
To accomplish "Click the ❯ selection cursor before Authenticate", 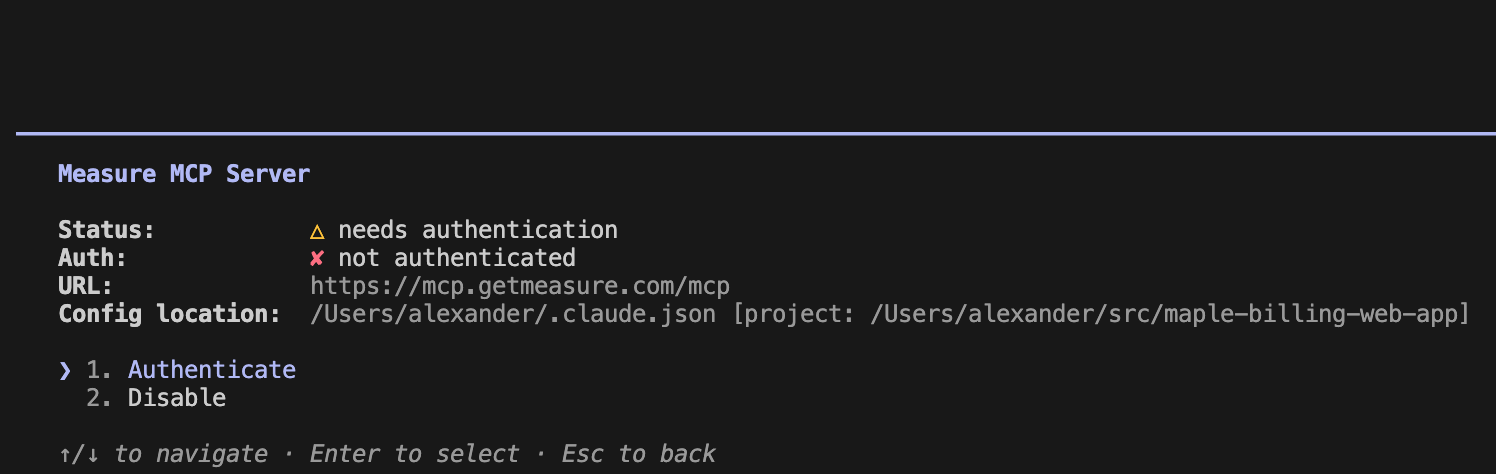I will click(65, 370).
